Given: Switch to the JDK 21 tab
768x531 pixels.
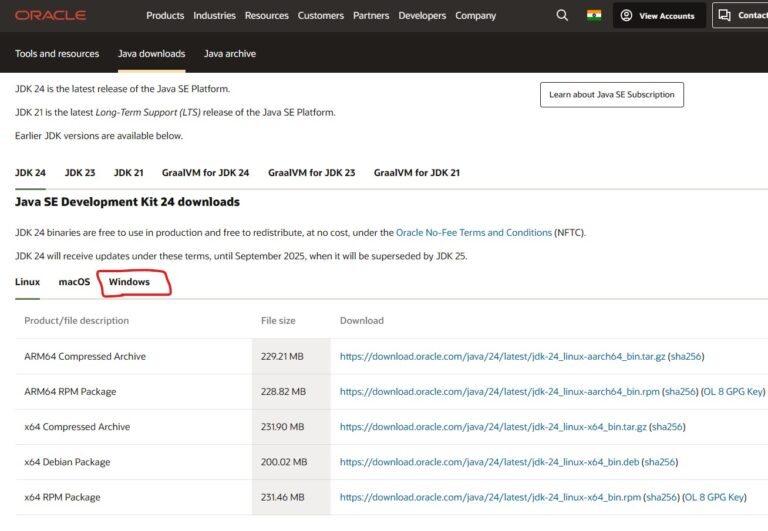Looking at the screenshot, I should [128, 172].
